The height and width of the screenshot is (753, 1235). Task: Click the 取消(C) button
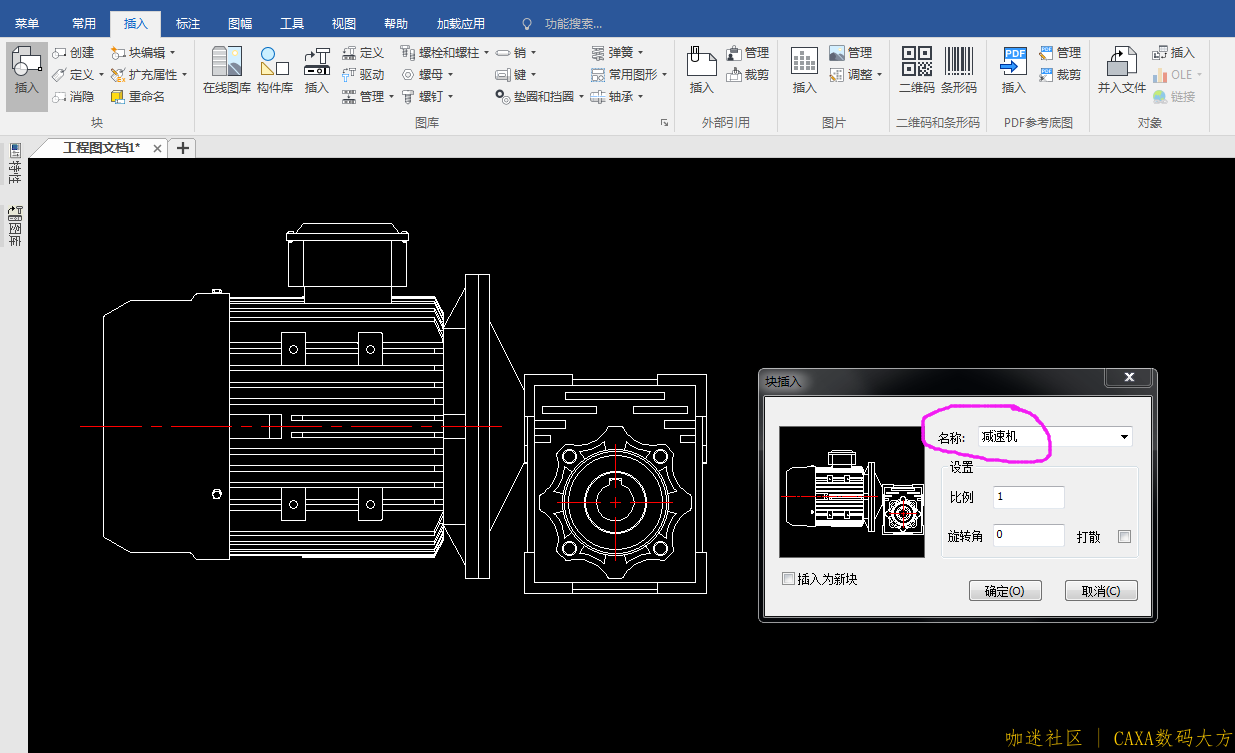pyautogui.click(x=1101, y=591)
